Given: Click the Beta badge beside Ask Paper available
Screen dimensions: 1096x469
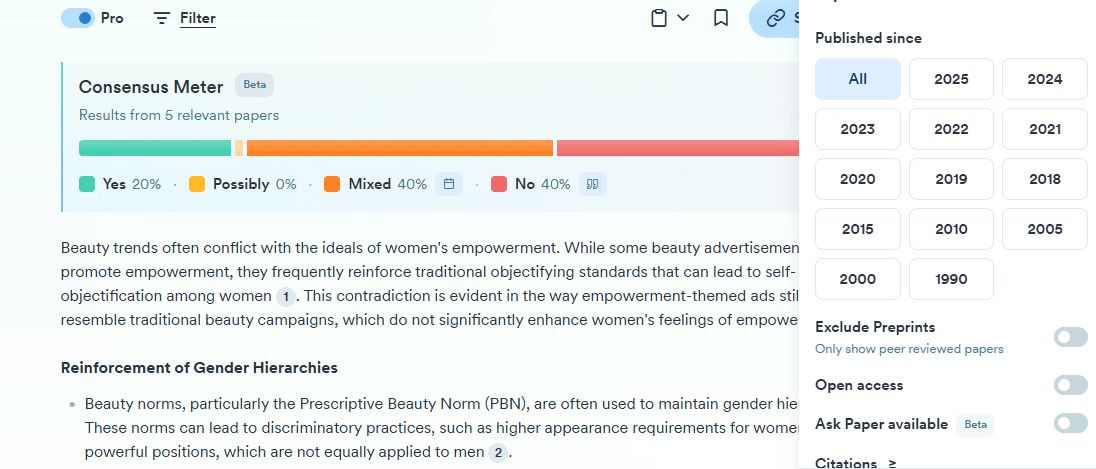Looking at the screenshot, I should pyautogui.click(x=975, y=424).
